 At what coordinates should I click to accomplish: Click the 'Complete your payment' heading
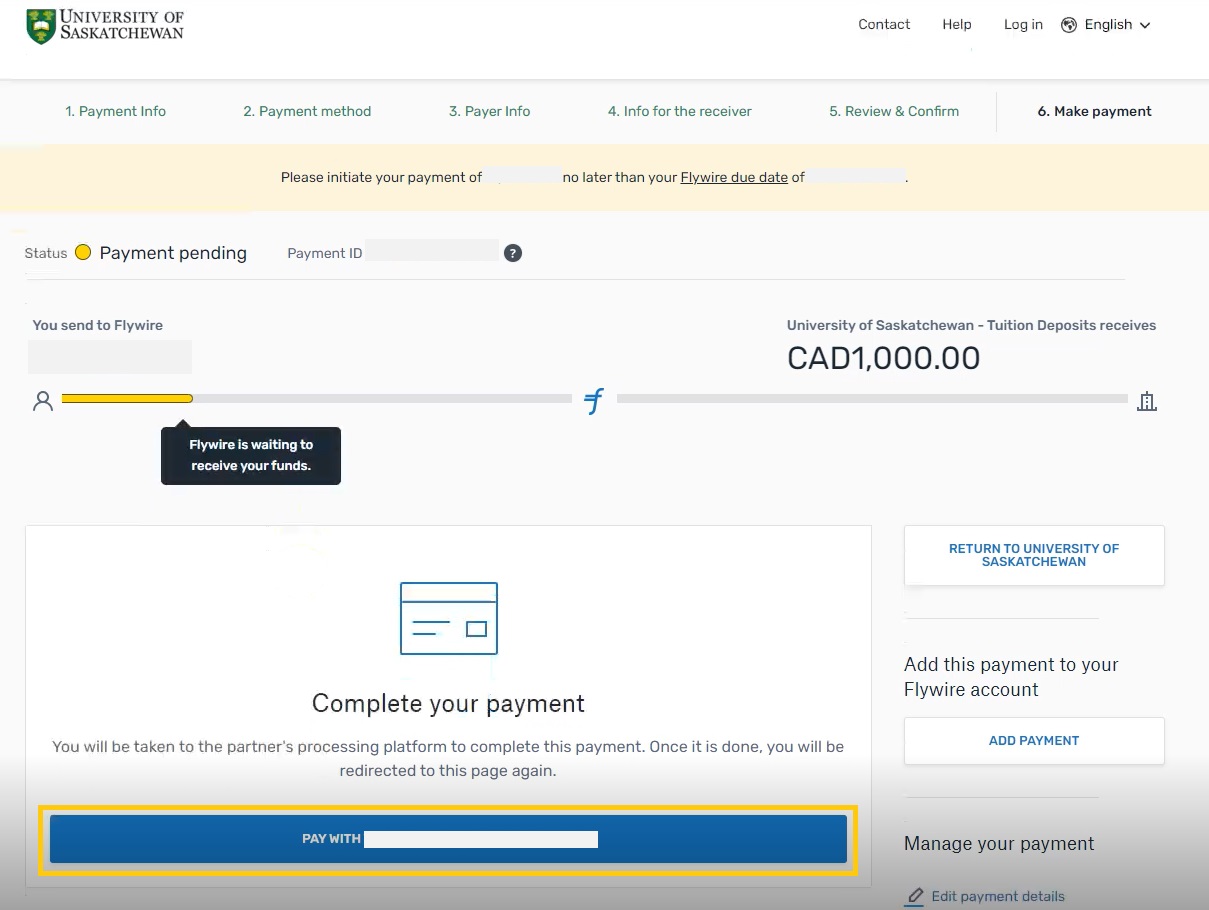coord(448,703)
